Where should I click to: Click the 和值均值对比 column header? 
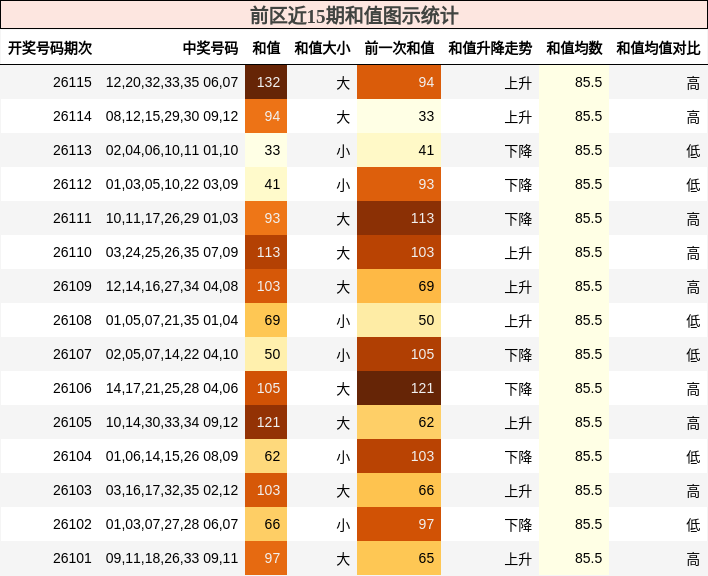click(x=658, y=48)
